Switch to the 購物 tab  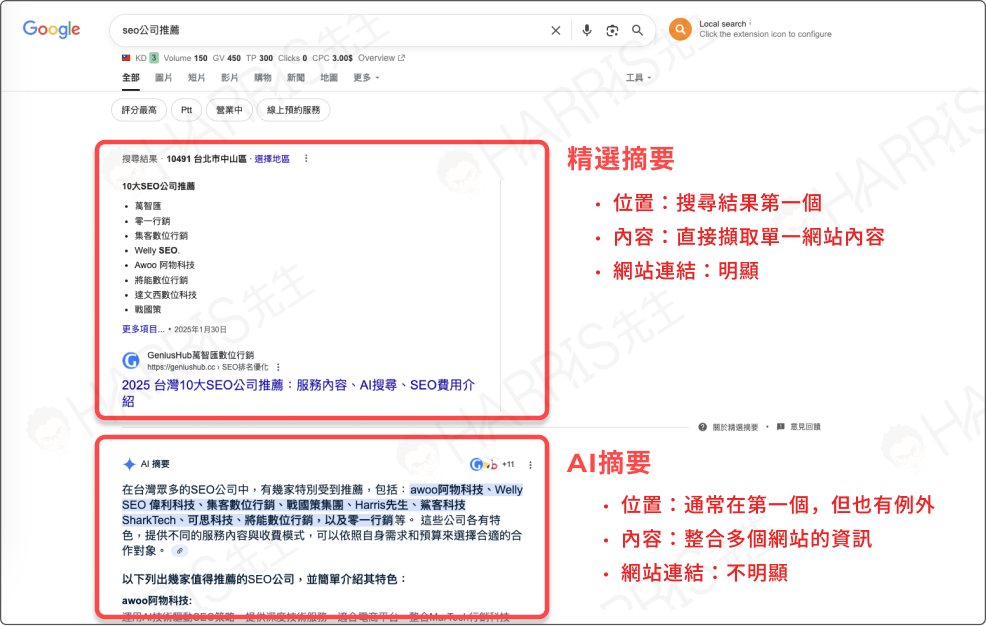coord(263,77)
